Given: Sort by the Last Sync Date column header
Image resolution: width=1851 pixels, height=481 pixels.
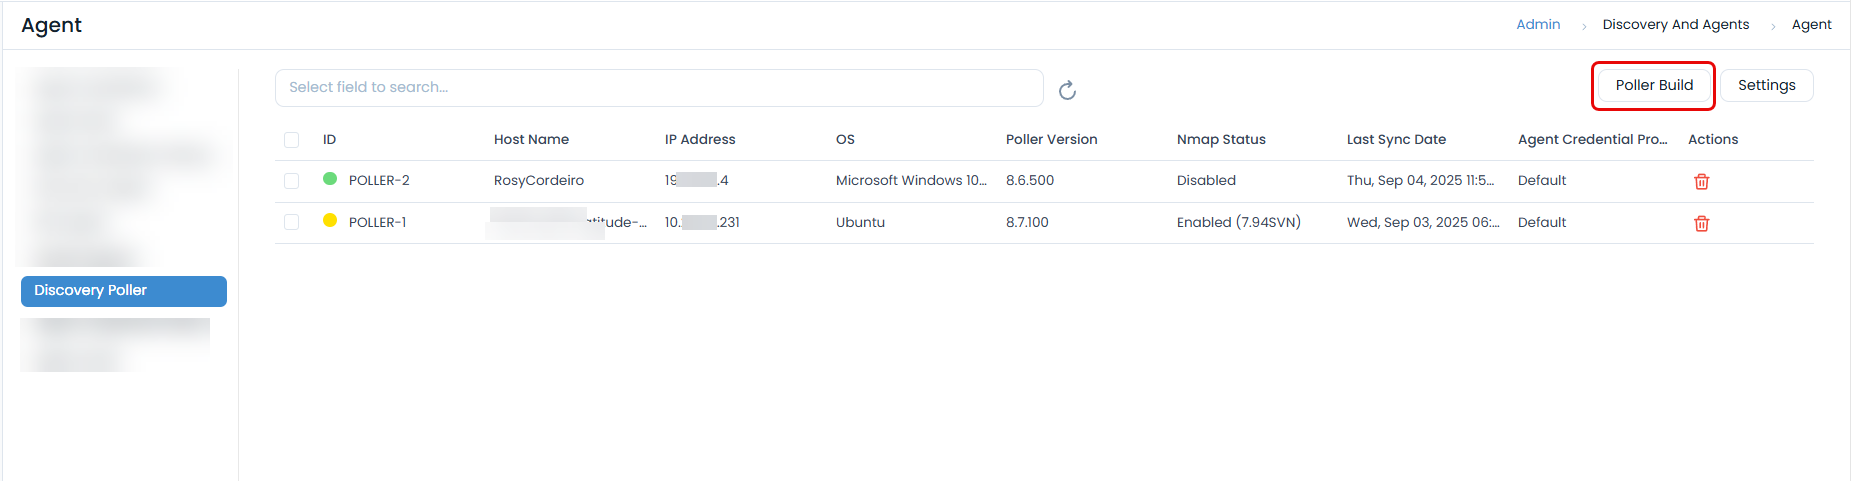Looking at the screenshot, I should [1396, 140].
